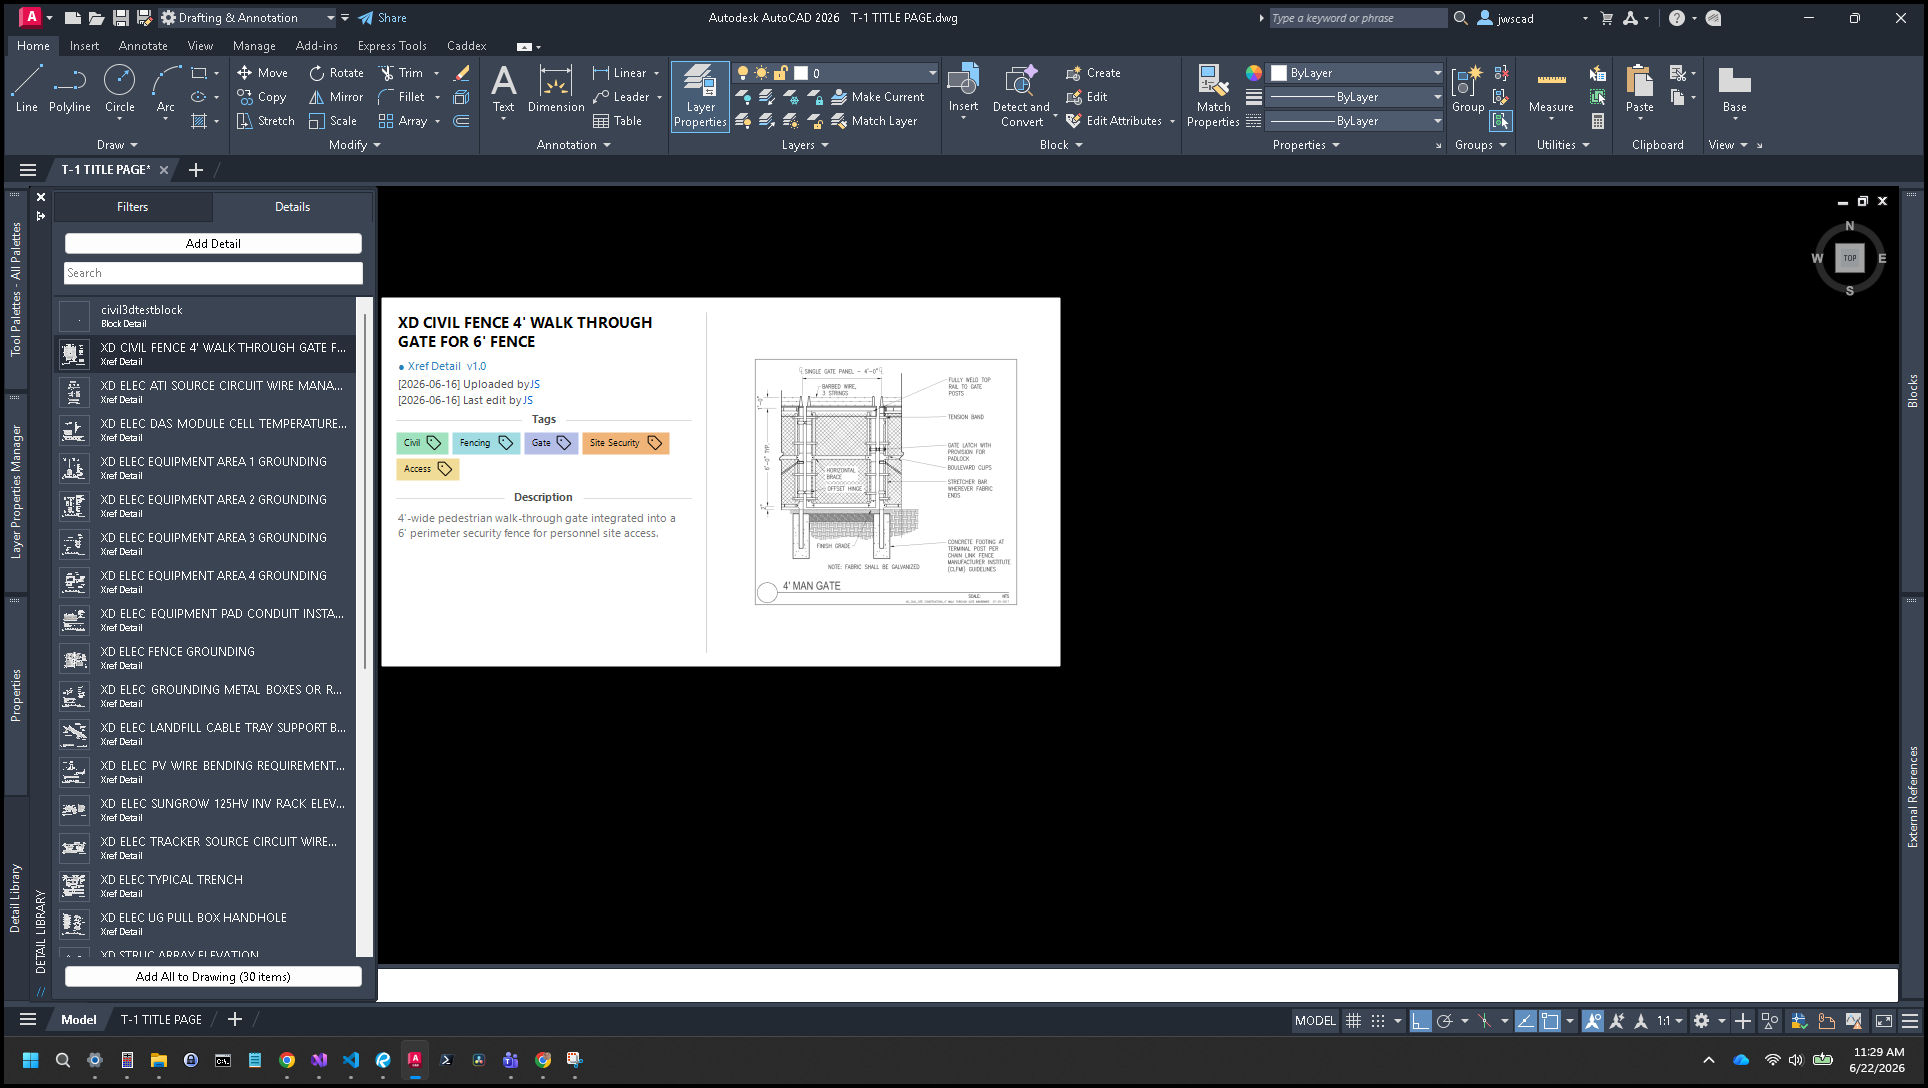The image size is (1928, 1088).
Task: Toggle polar tracking in status bar
Action: [x=1444, y=1021]
